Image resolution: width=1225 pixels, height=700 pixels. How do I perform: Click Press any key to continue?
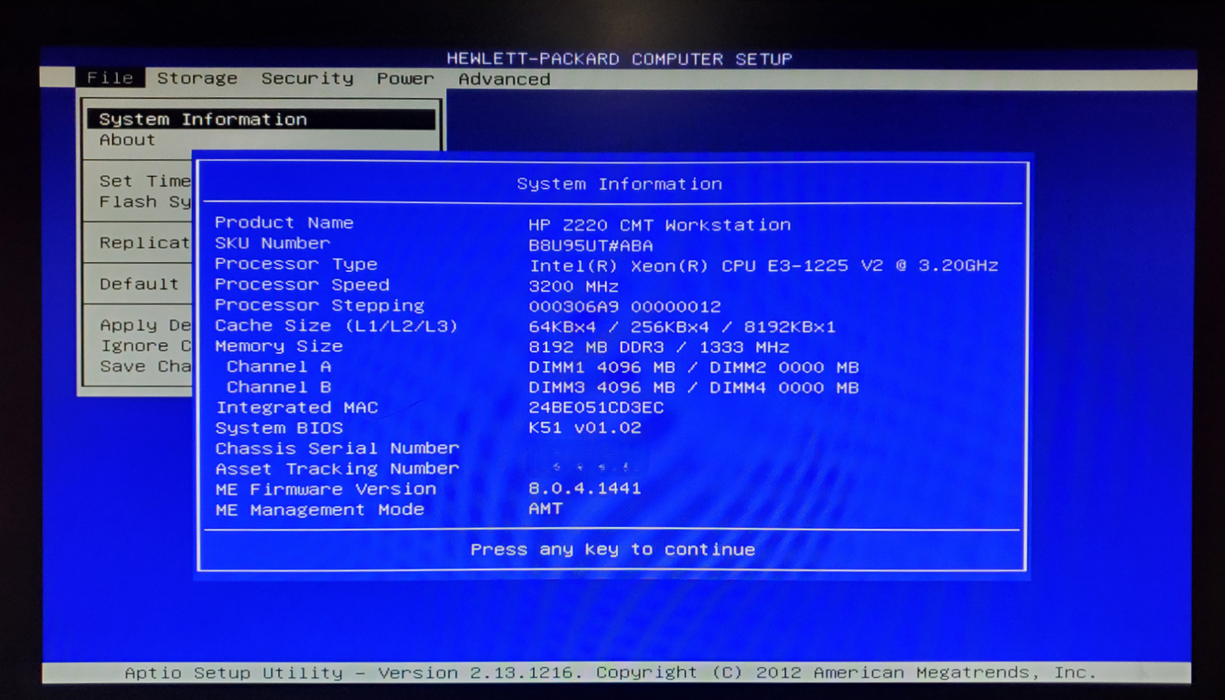[x=612, y=549]
